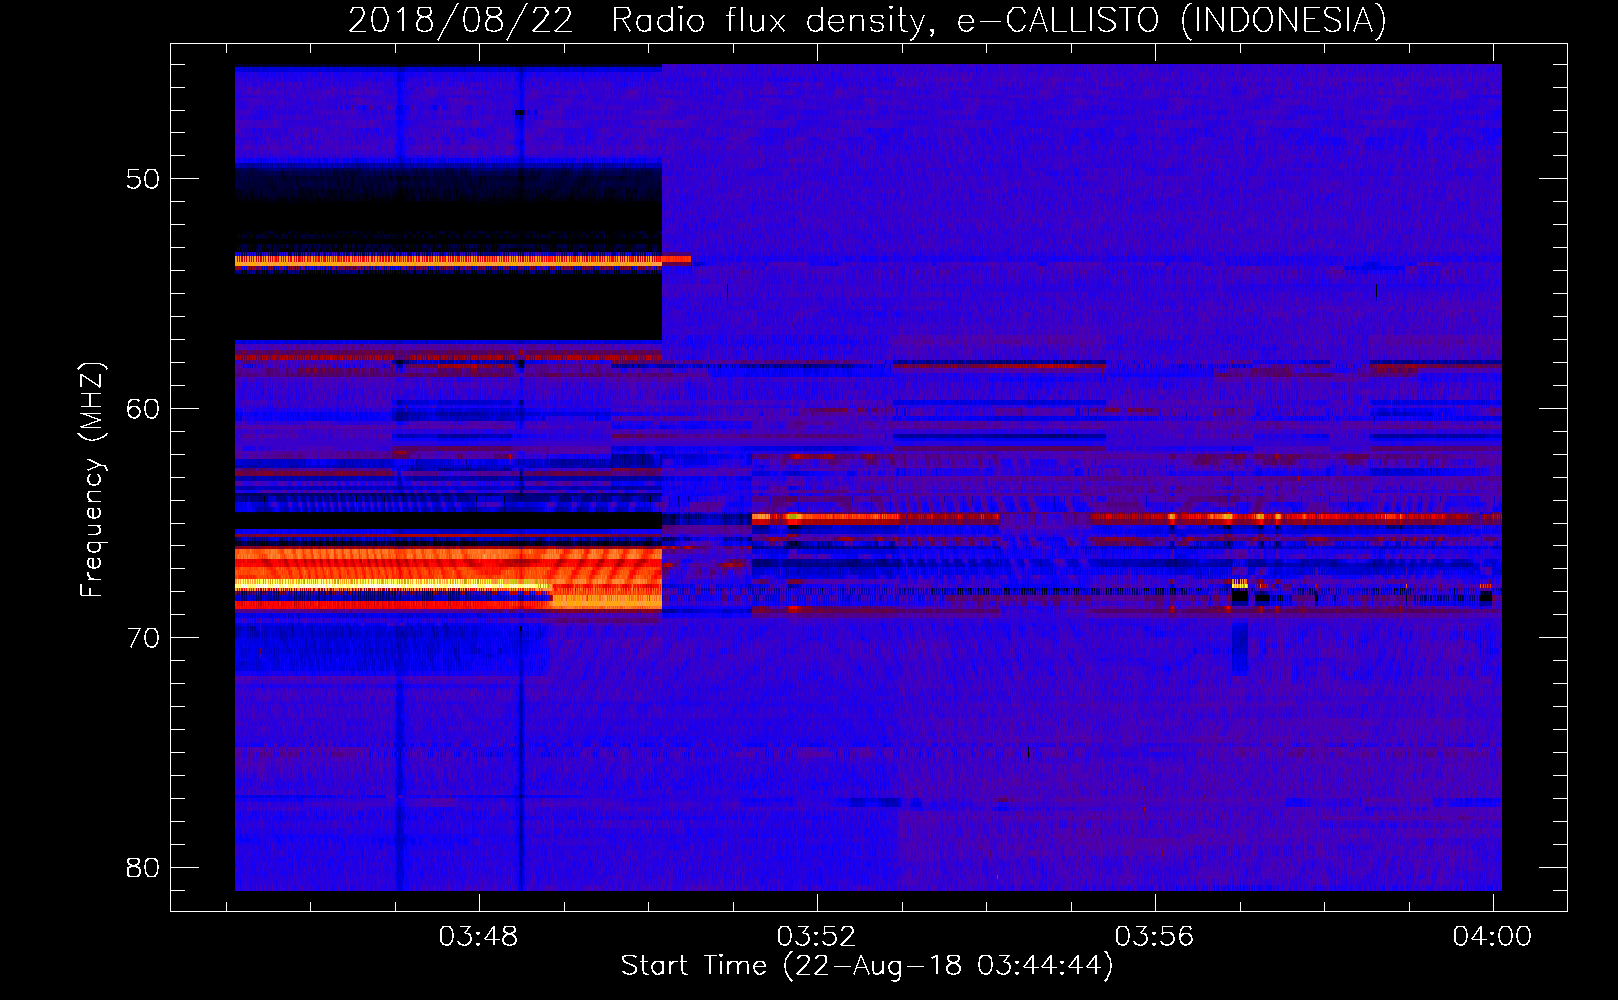Click the '50' frequency tick label
The height and width of the screenshot is (1000, 1618).
tap(143, 179)
